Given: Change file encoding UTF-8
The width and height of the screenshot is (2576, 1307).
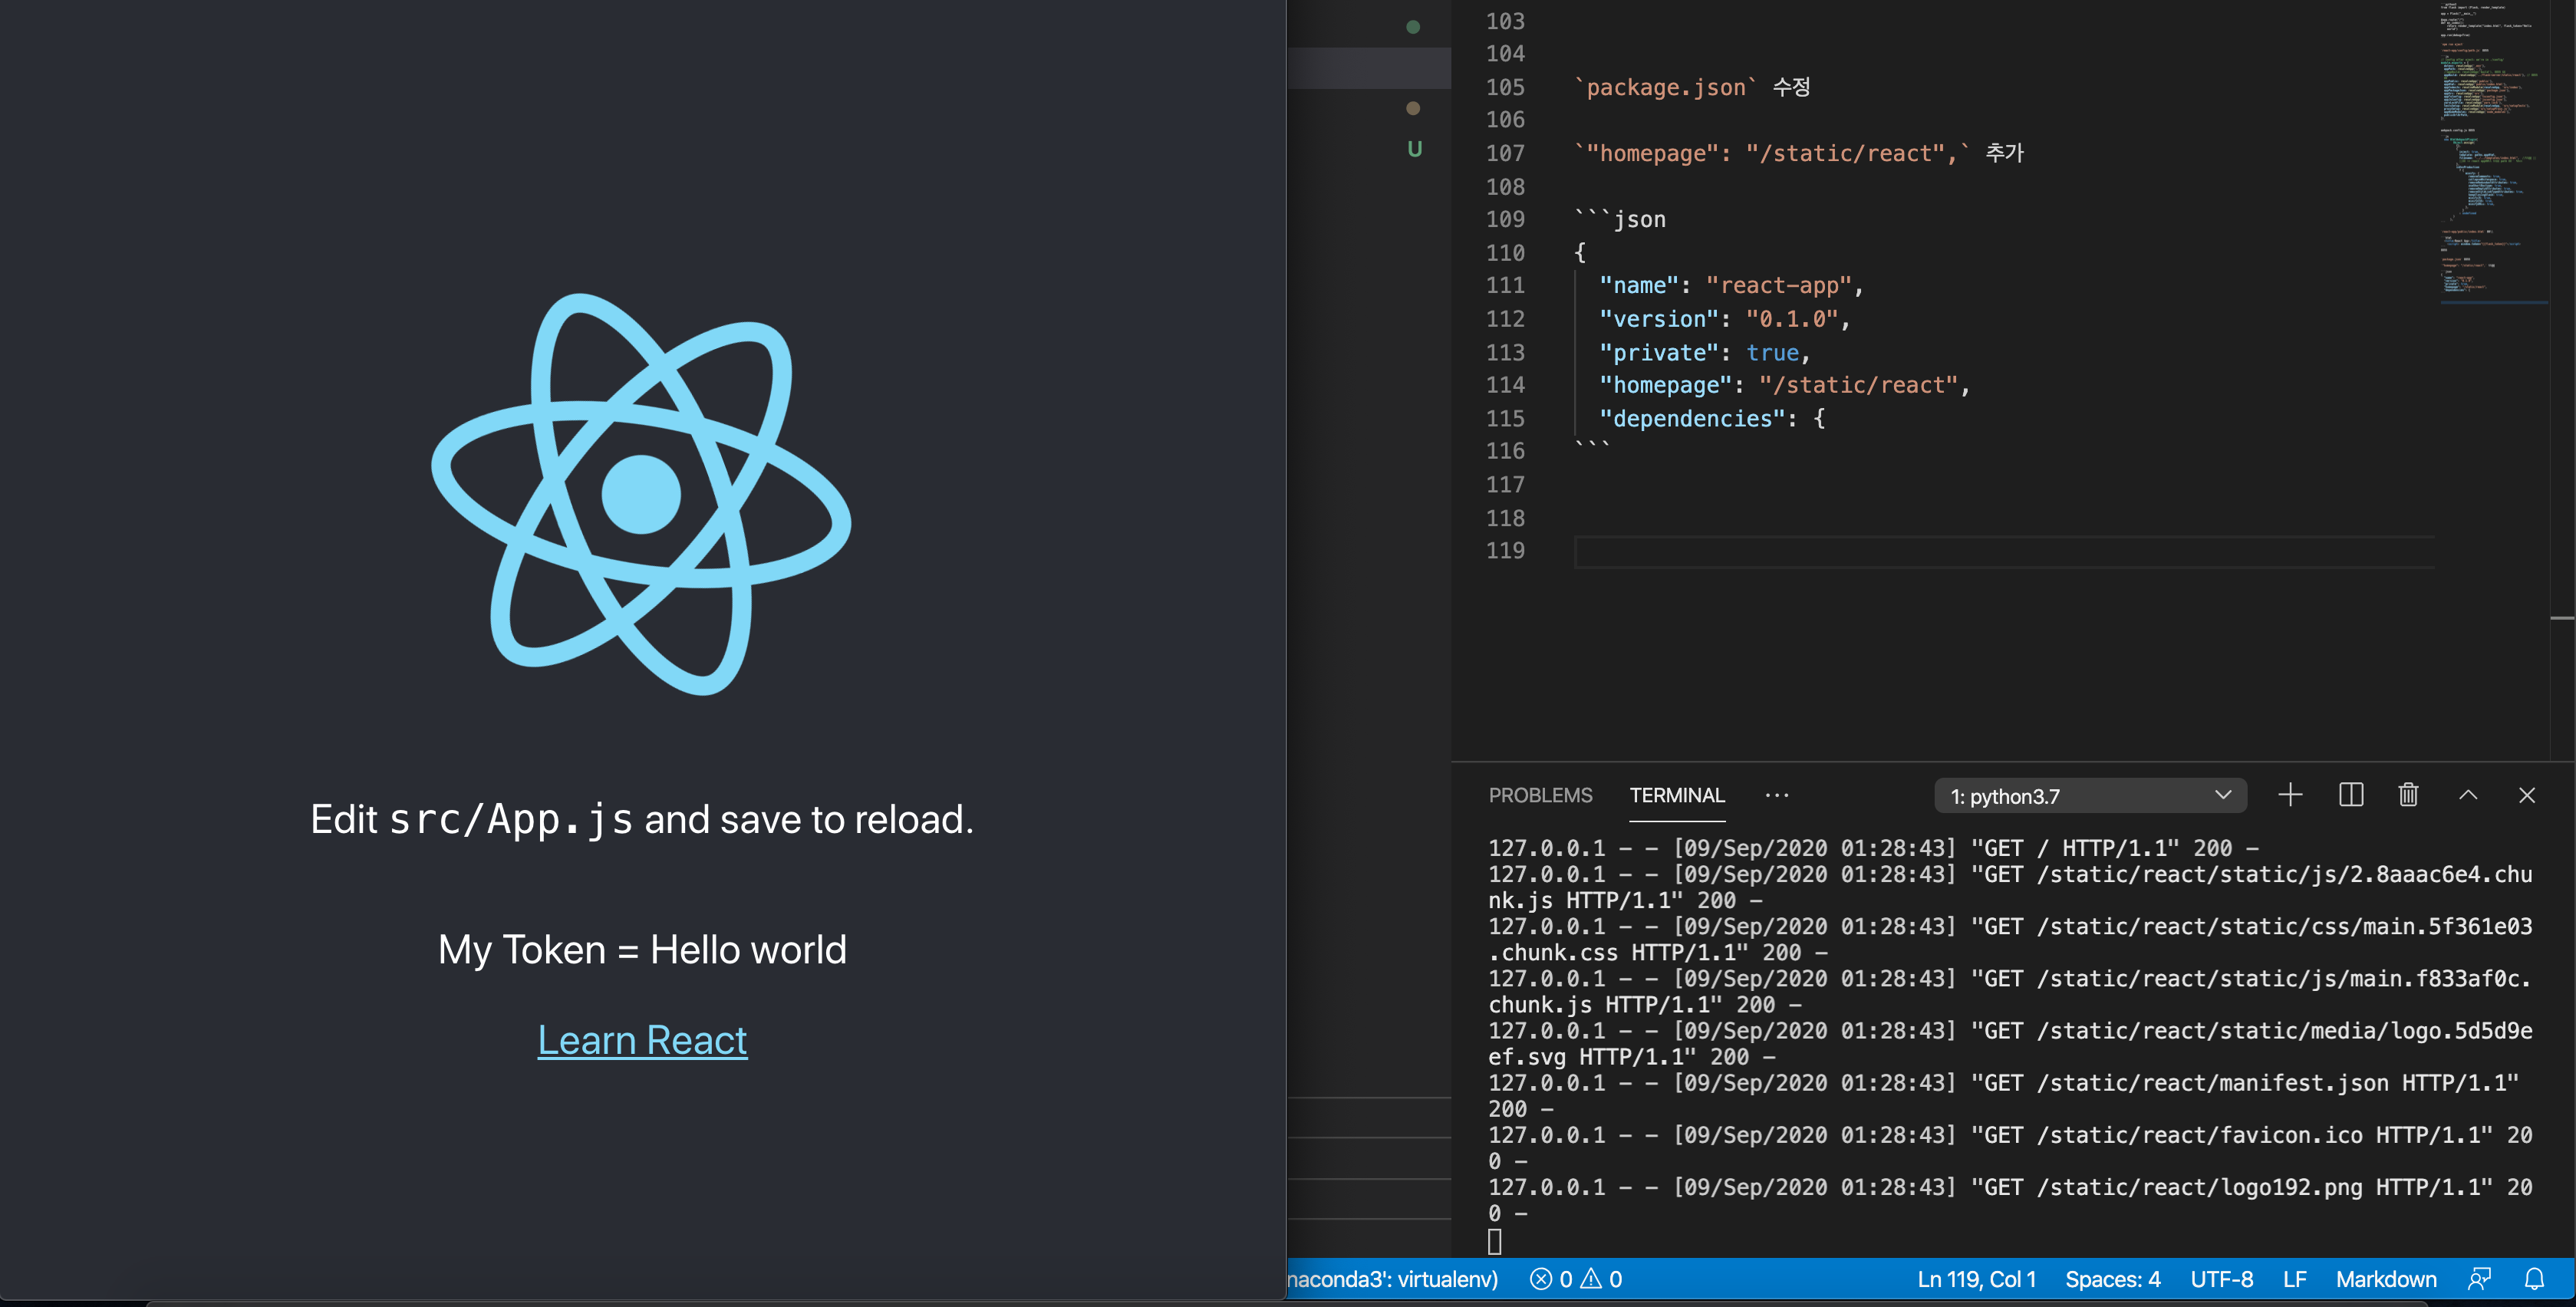Looking at the screenshot, I should coord(2221,1279).
